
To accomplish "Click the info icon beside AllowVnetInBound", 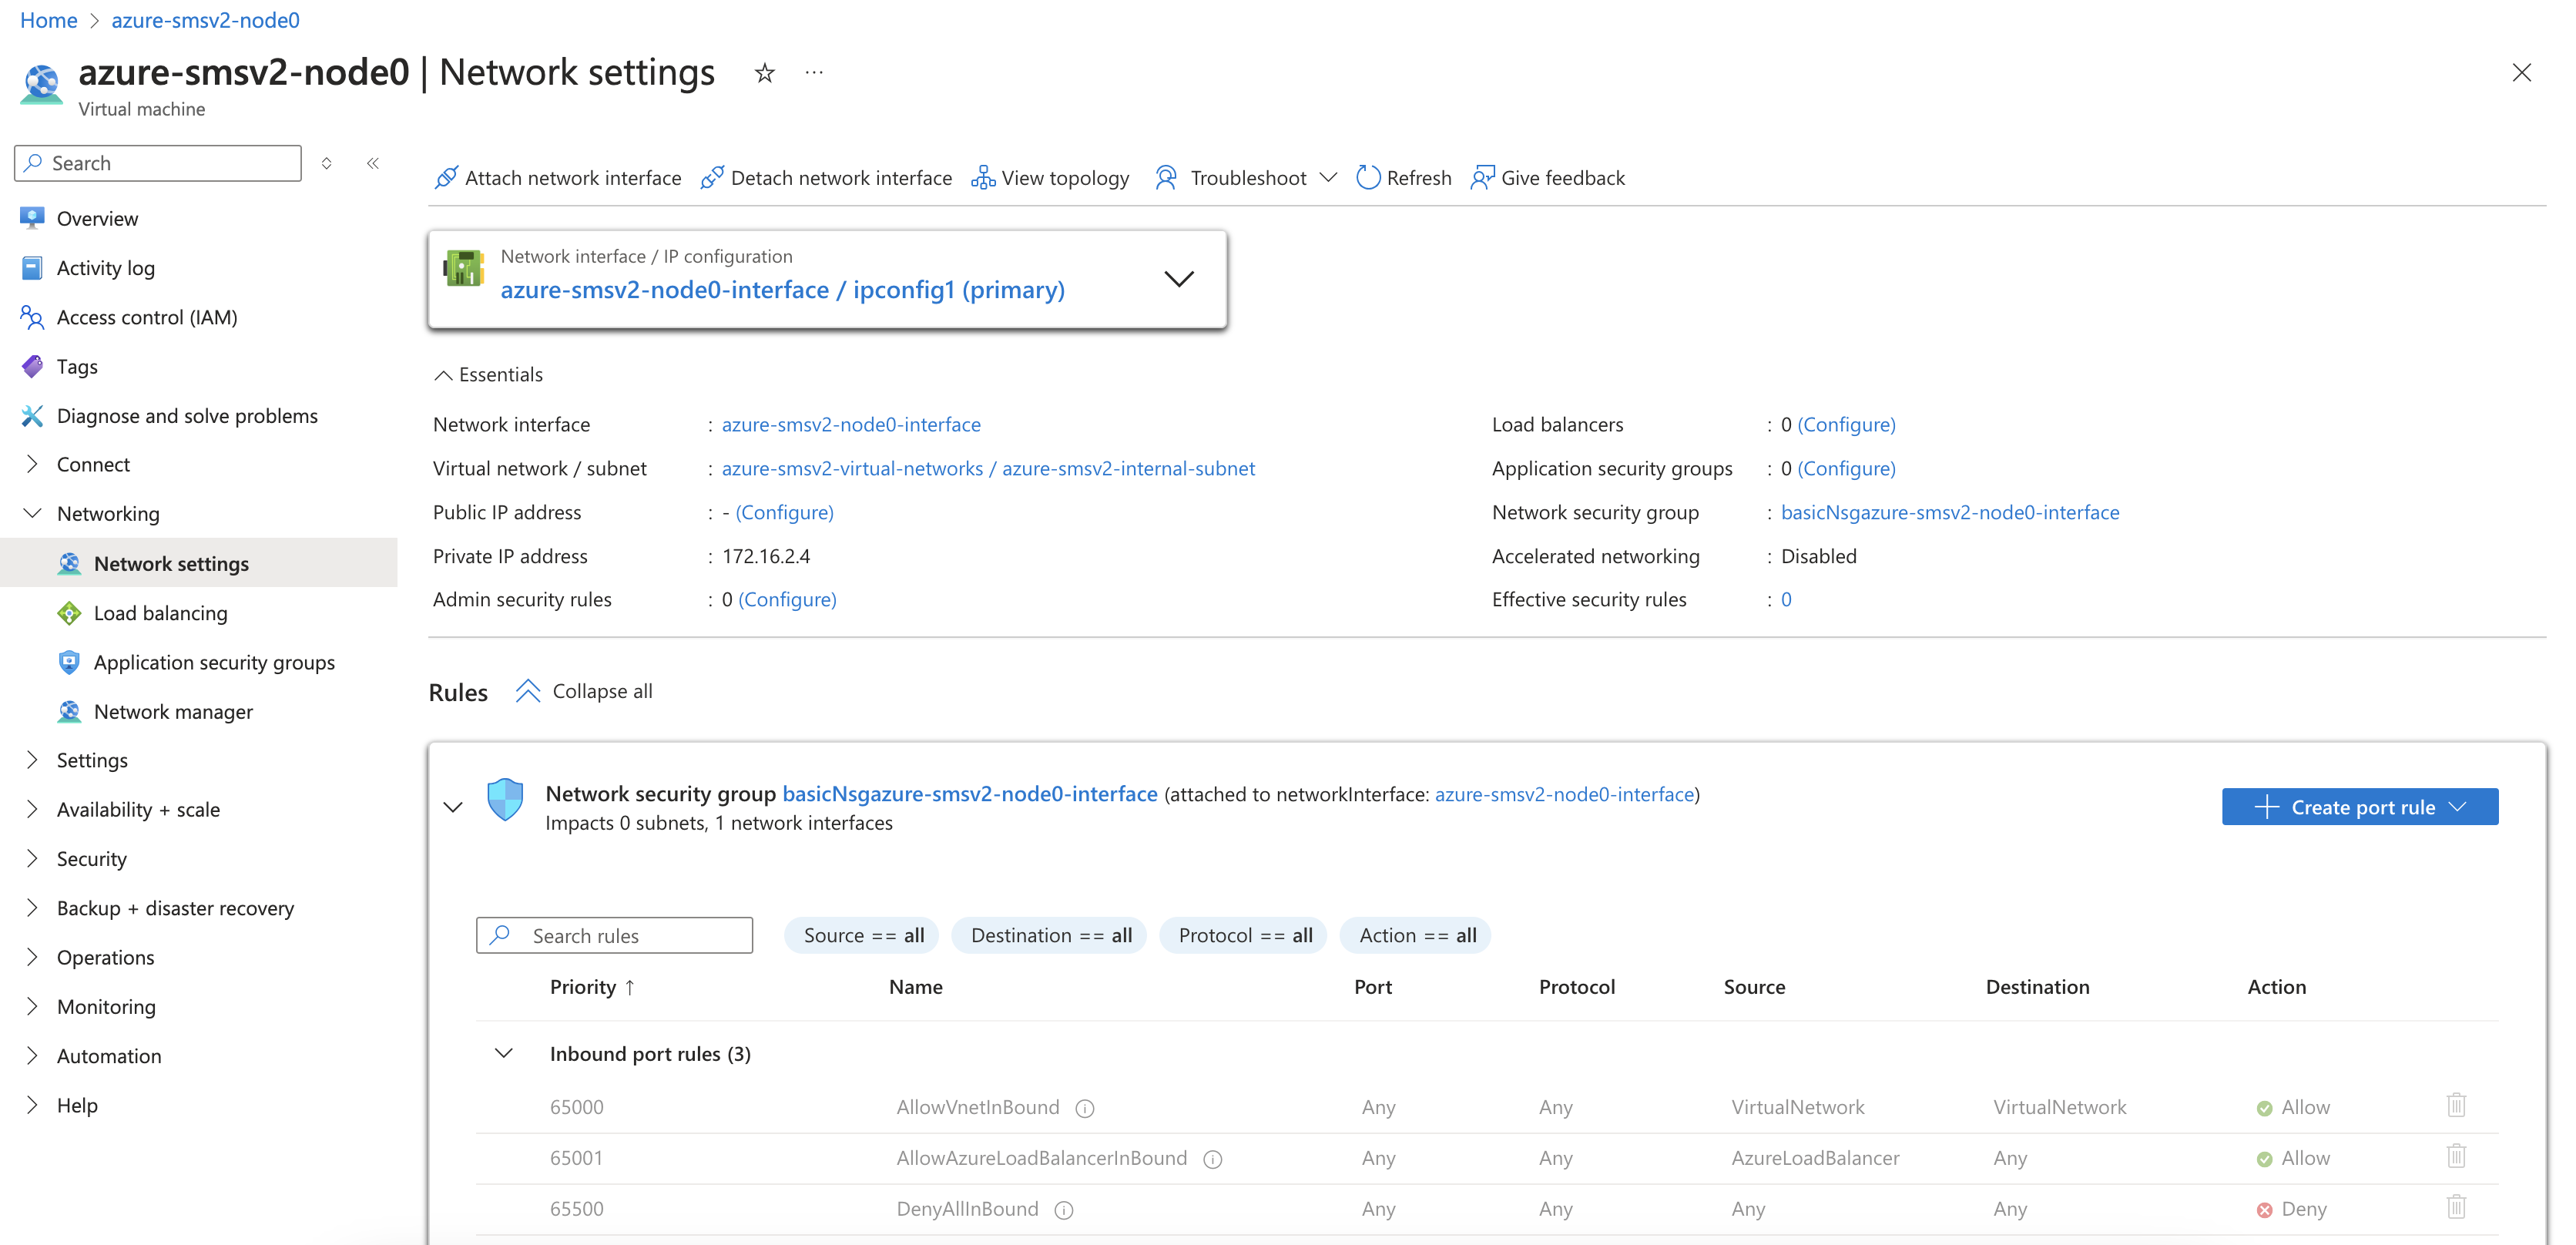I will [x=1085, y=1108].
